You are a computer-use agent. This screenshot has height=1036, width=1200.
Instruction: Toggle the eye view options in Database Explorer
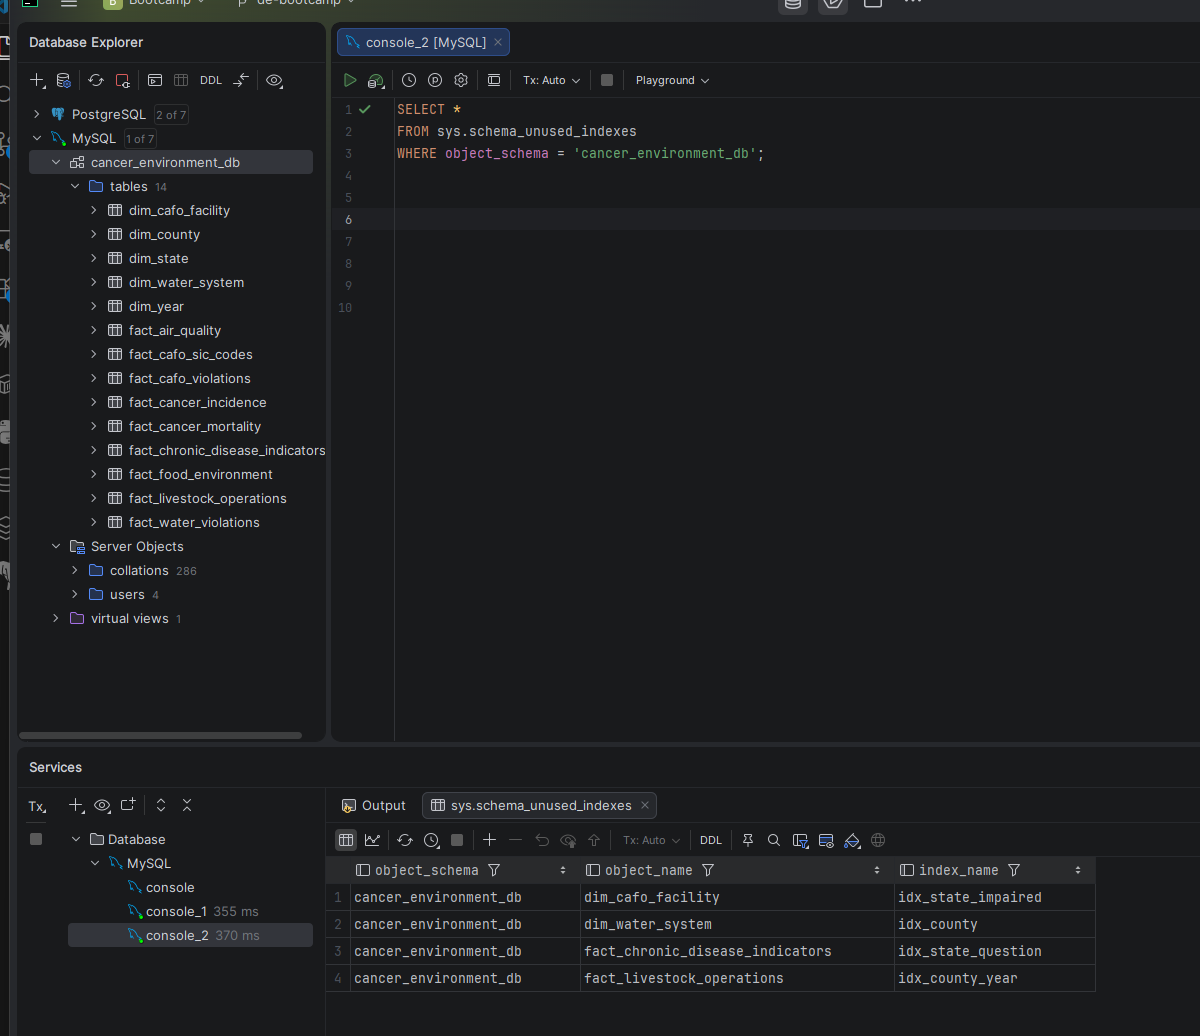pyautogui.click(x=274, y=80)
